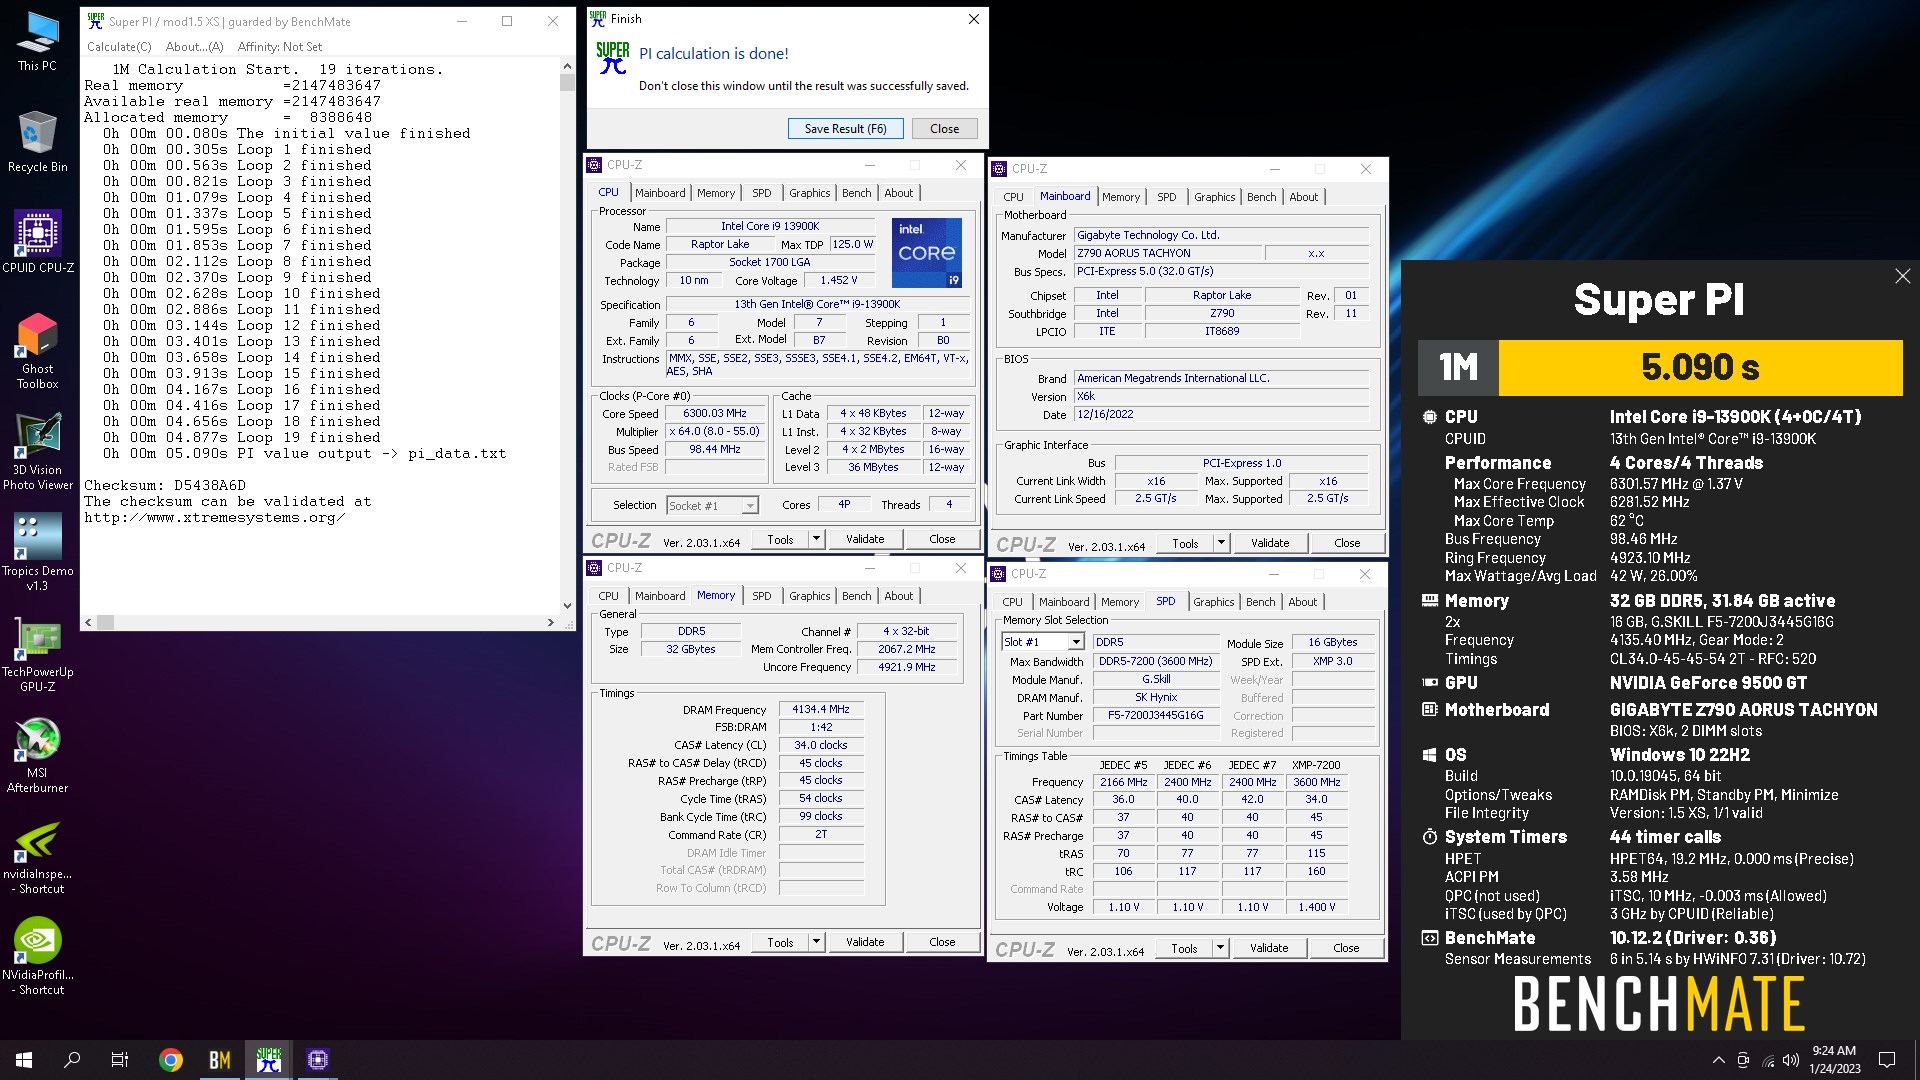Expand Tools dropdown arrow in SPD window

(1220, 948)
